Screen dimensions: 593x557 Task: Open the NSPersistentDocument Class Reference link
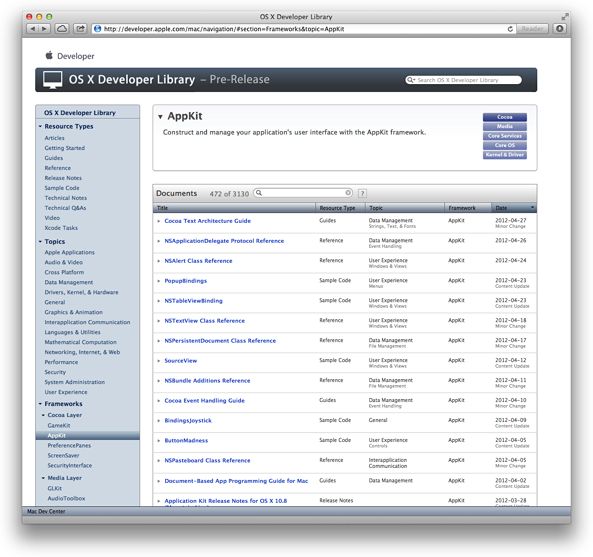tap(220, 341)
